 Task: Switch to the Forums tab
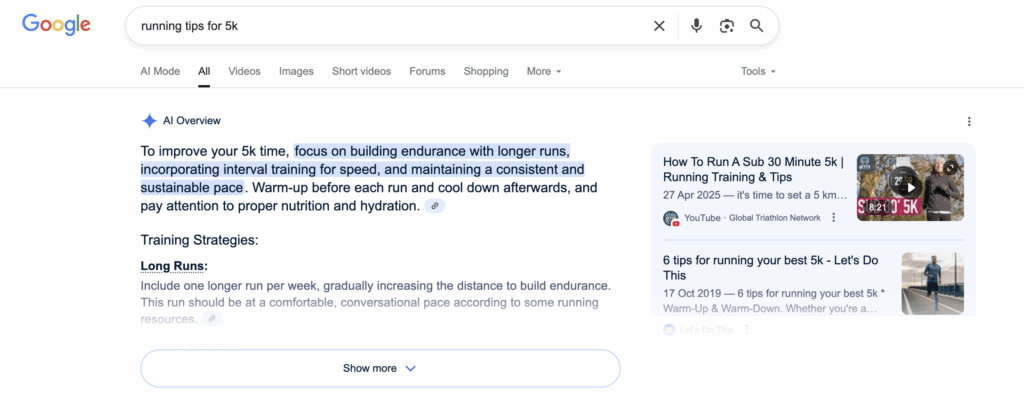pyautogui.click(x=427, y=71)
